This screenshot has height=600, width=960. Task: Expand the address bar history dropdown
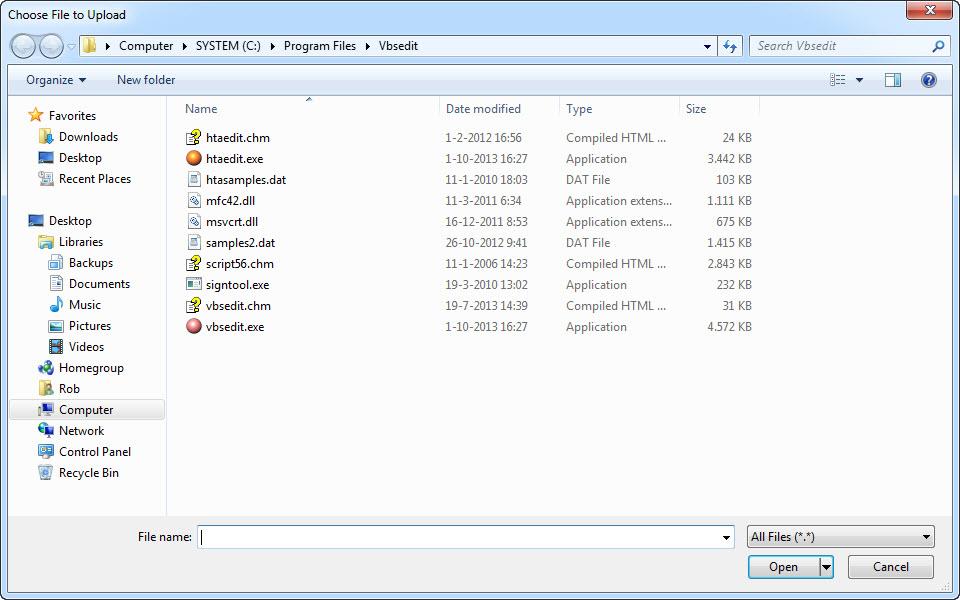coord(707,46)
